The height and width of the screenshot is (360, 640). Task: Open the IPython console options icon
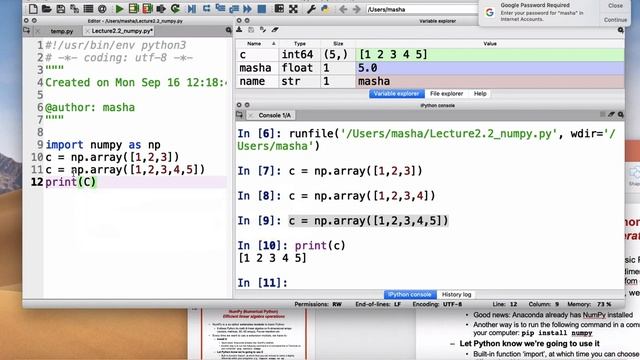point(620,115)
